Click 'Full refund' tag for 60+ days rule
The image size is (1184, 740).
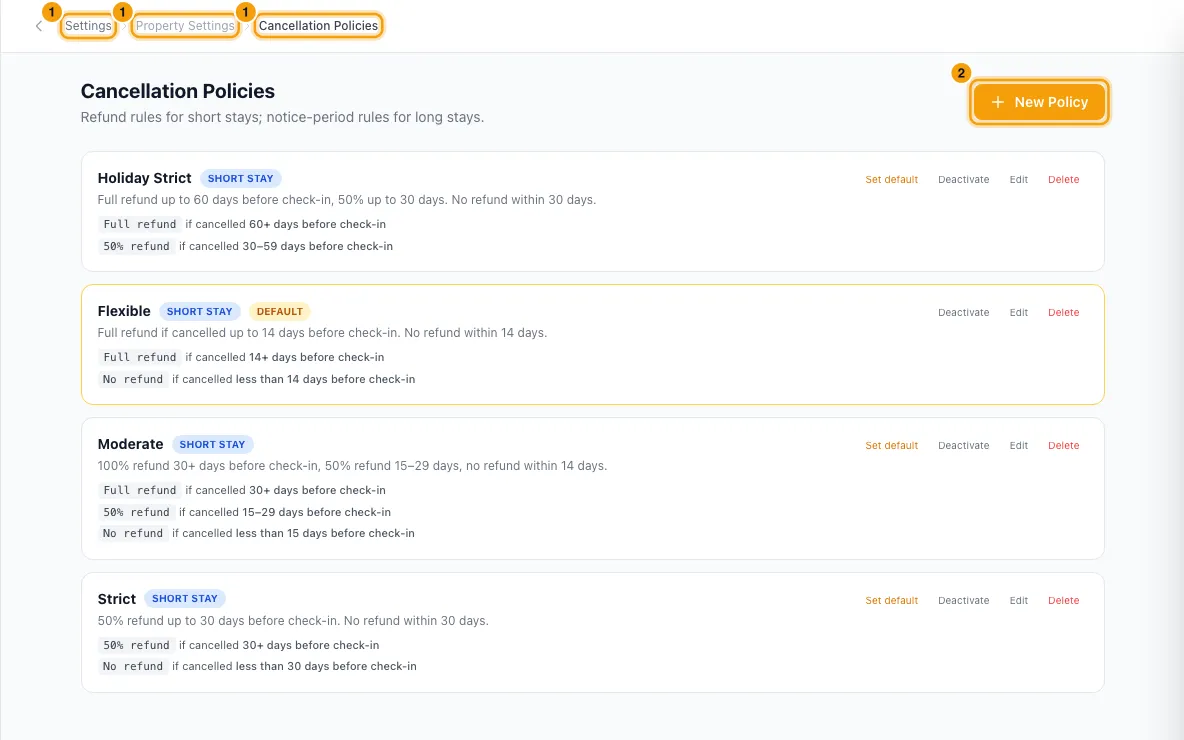(140, 224)
